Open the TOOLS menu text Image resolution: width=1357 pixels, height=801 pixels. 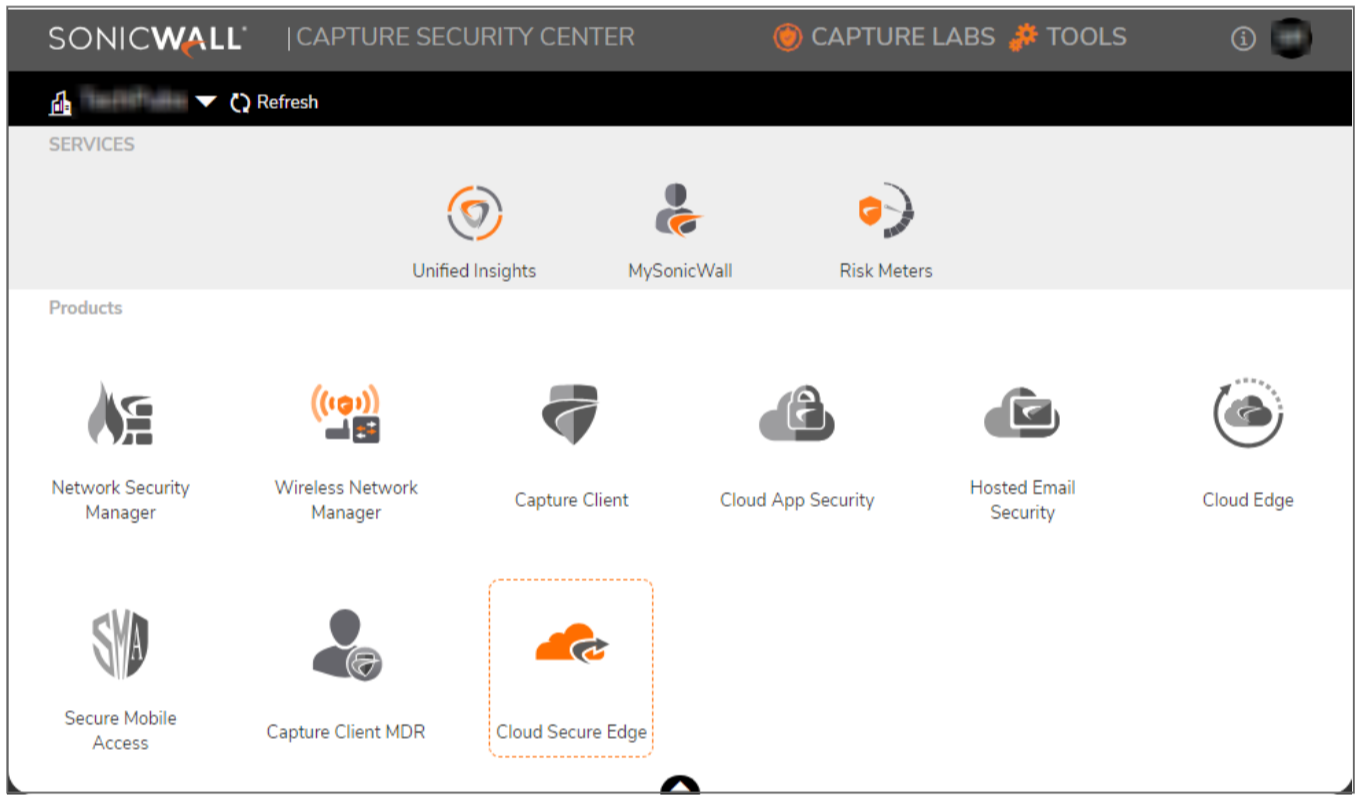point(1087,38)
